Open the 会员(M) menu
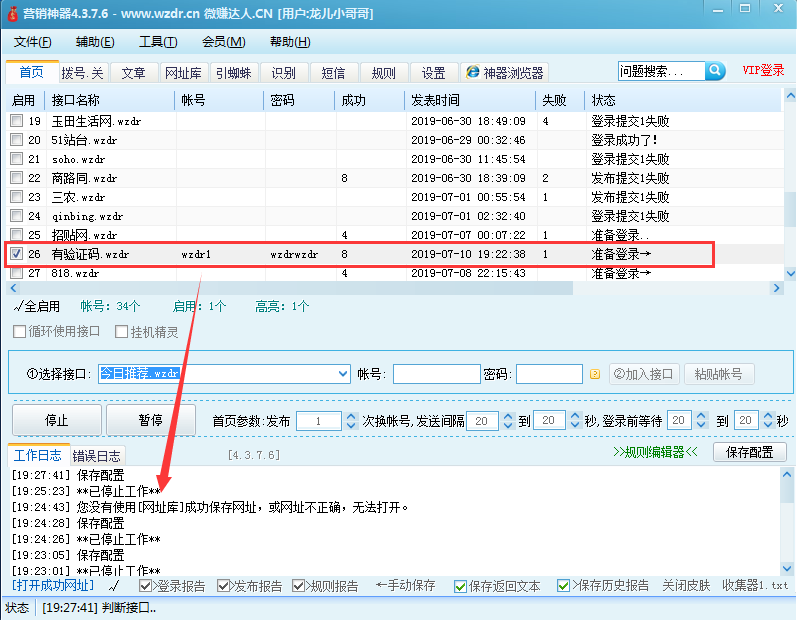Screen dimensions: 797x620 224,42
